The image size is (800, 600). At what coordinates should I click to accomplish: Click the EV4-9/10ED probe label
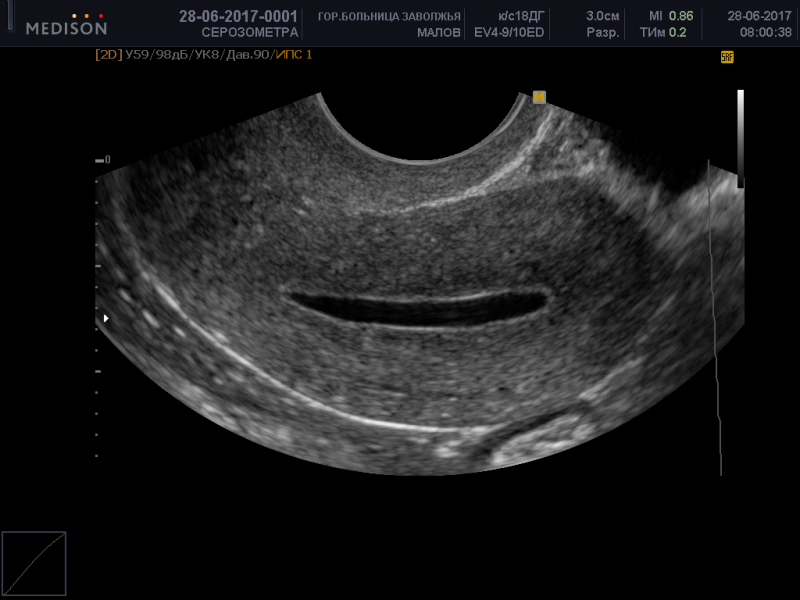[509, 33]
